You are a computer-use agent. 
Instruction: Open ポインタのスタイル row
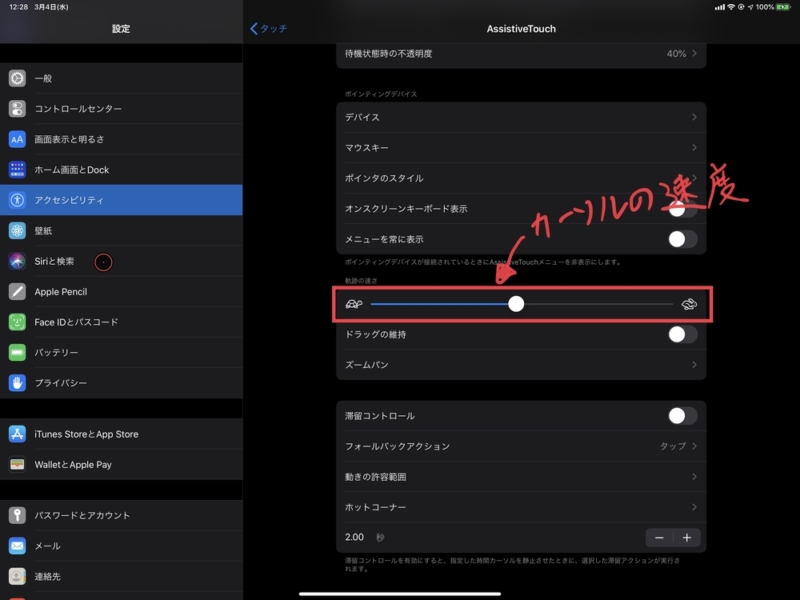pyautogui.click(x=521, y=178)
